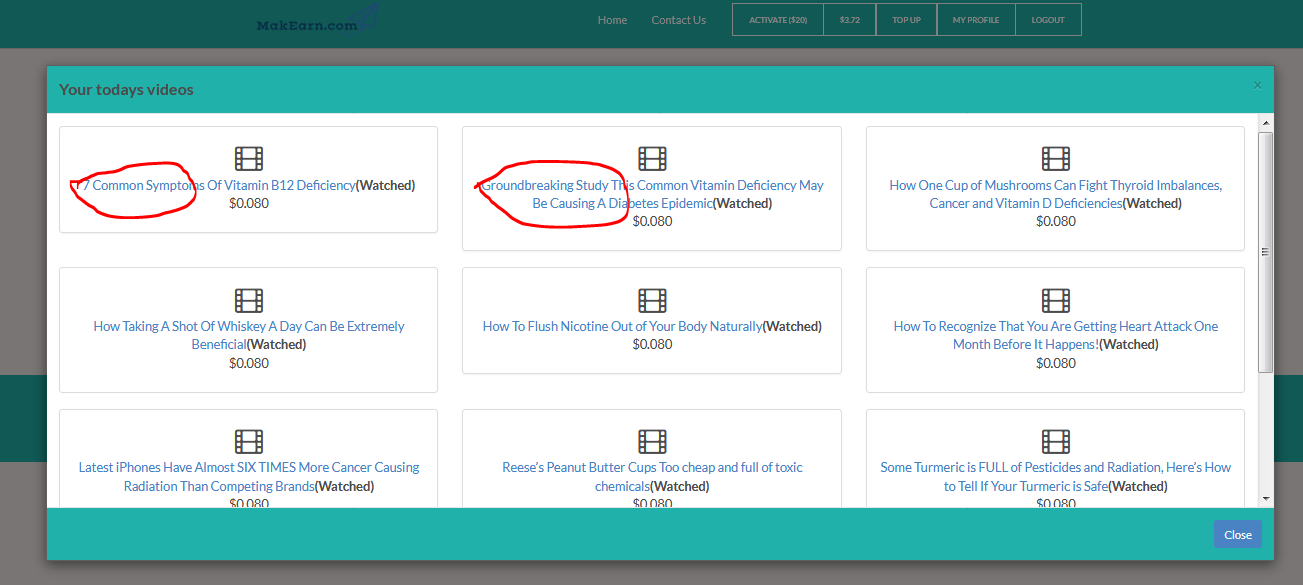Click the scrollbar down arrow in modal
This screenshot has height=585, width=1303.
1265,498
